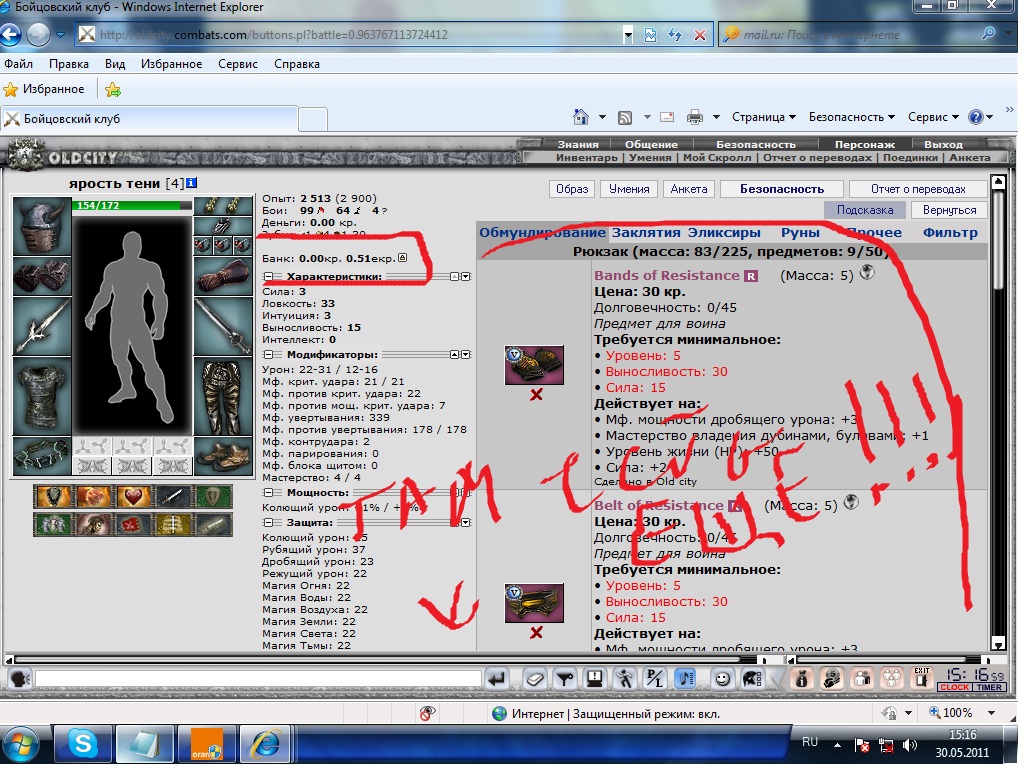Click the globe icon beside Bands of Resistance
Screen dimensions: 1024x768
point(867,273)
